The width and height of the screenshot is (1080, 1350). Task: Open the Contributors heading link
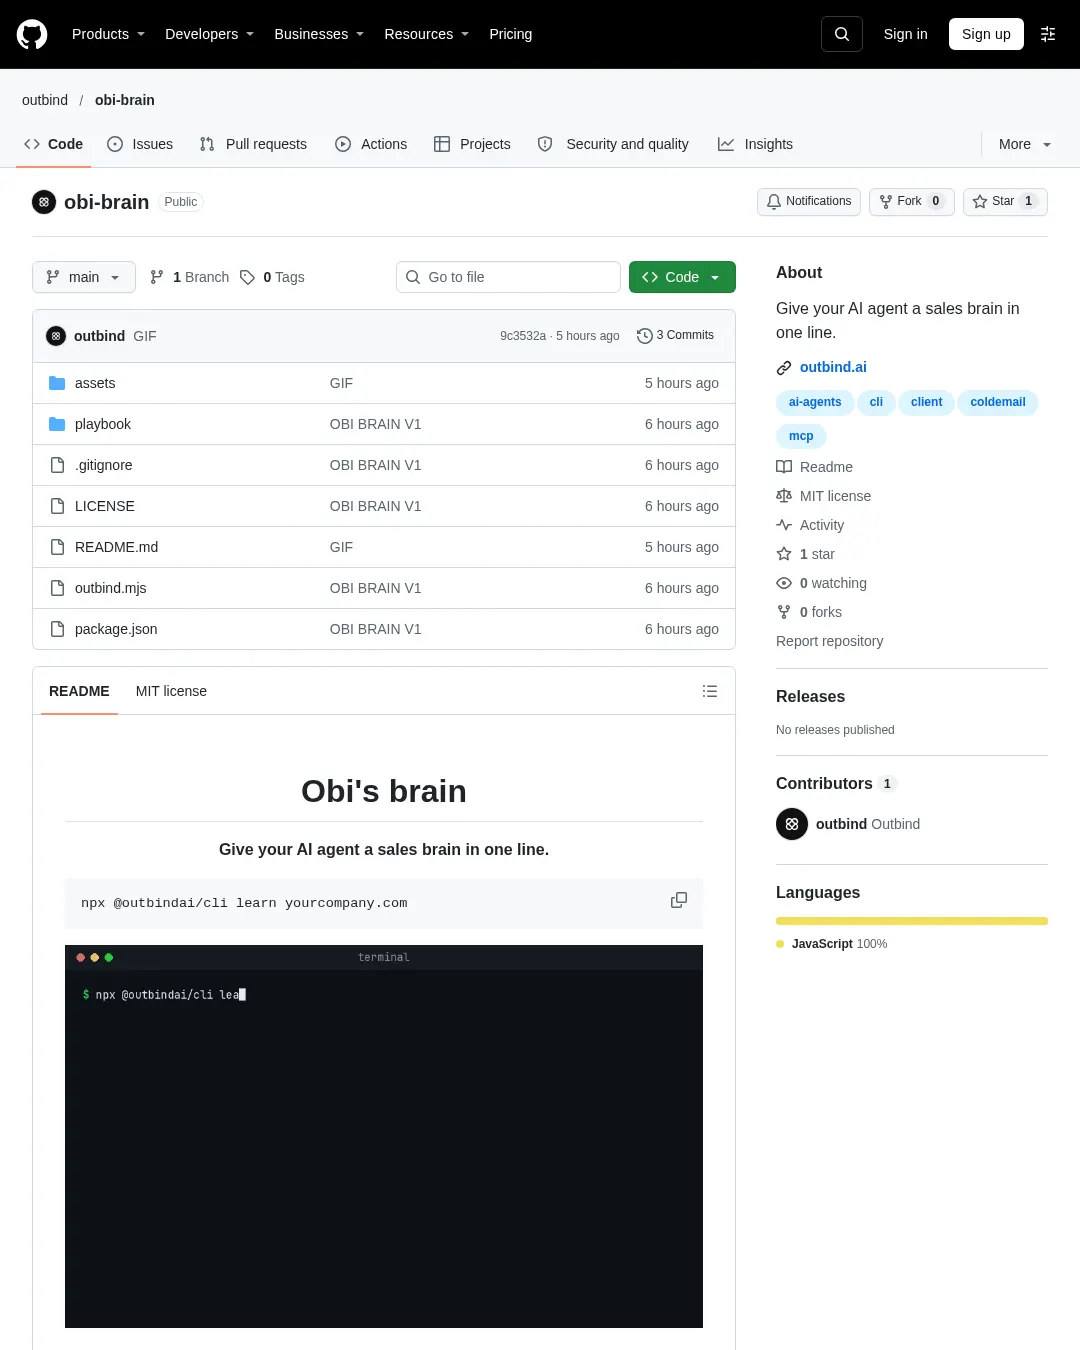[x=836, y=783]
